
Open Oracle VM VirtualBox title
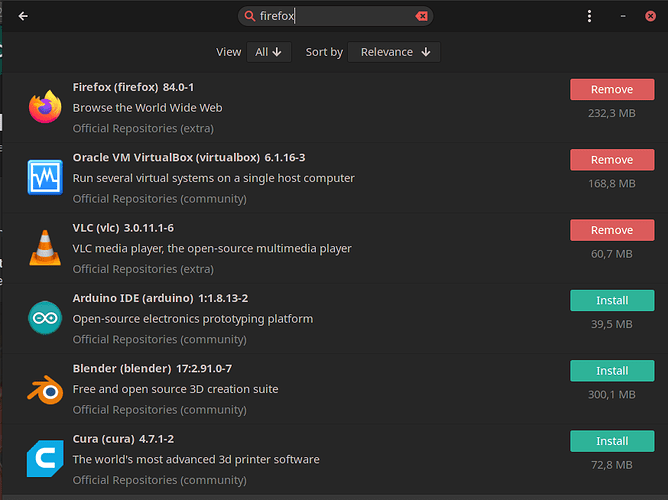tap(189, 158)
